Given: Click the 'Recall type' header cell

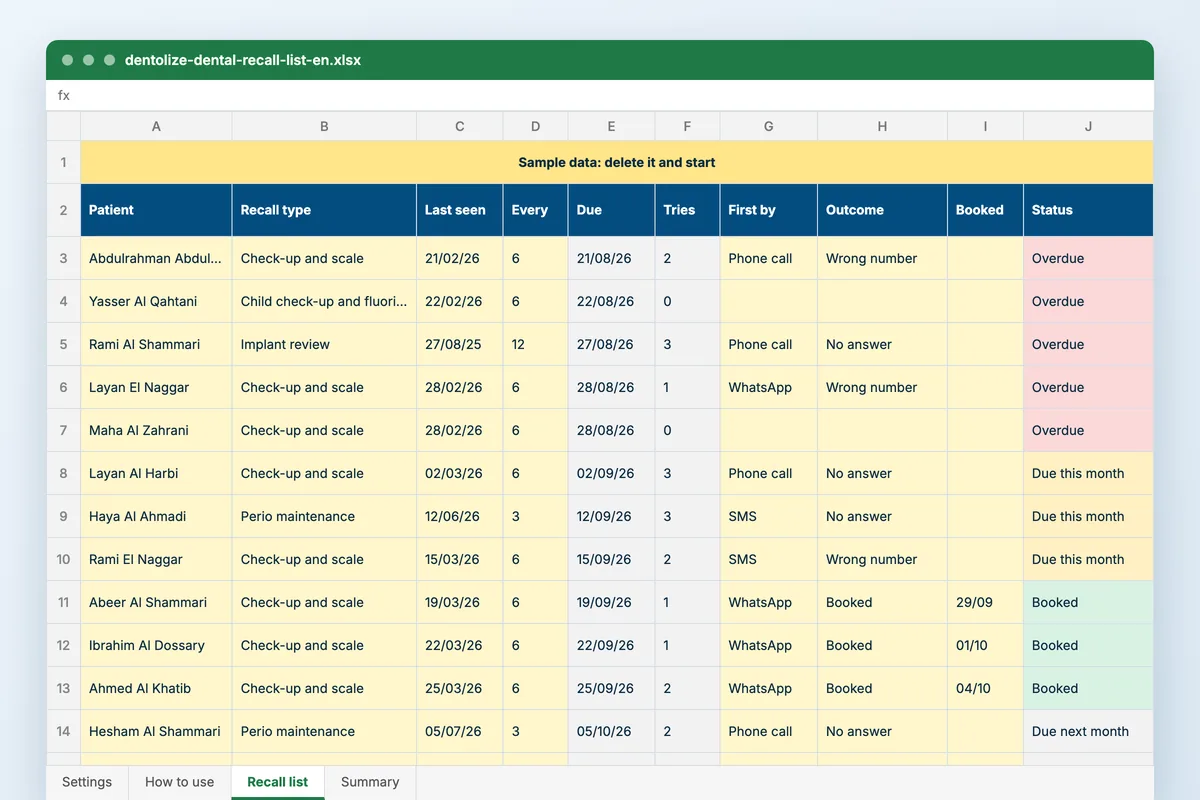Looking at the screenshot, I should 324,210.
